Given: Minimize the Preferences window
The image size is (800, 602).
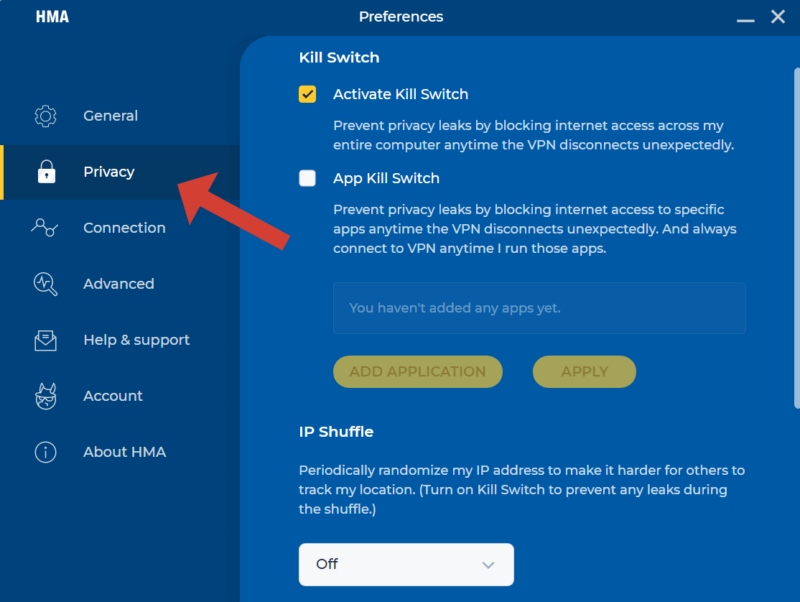Looking at the screenshot, I should (745, 19).
